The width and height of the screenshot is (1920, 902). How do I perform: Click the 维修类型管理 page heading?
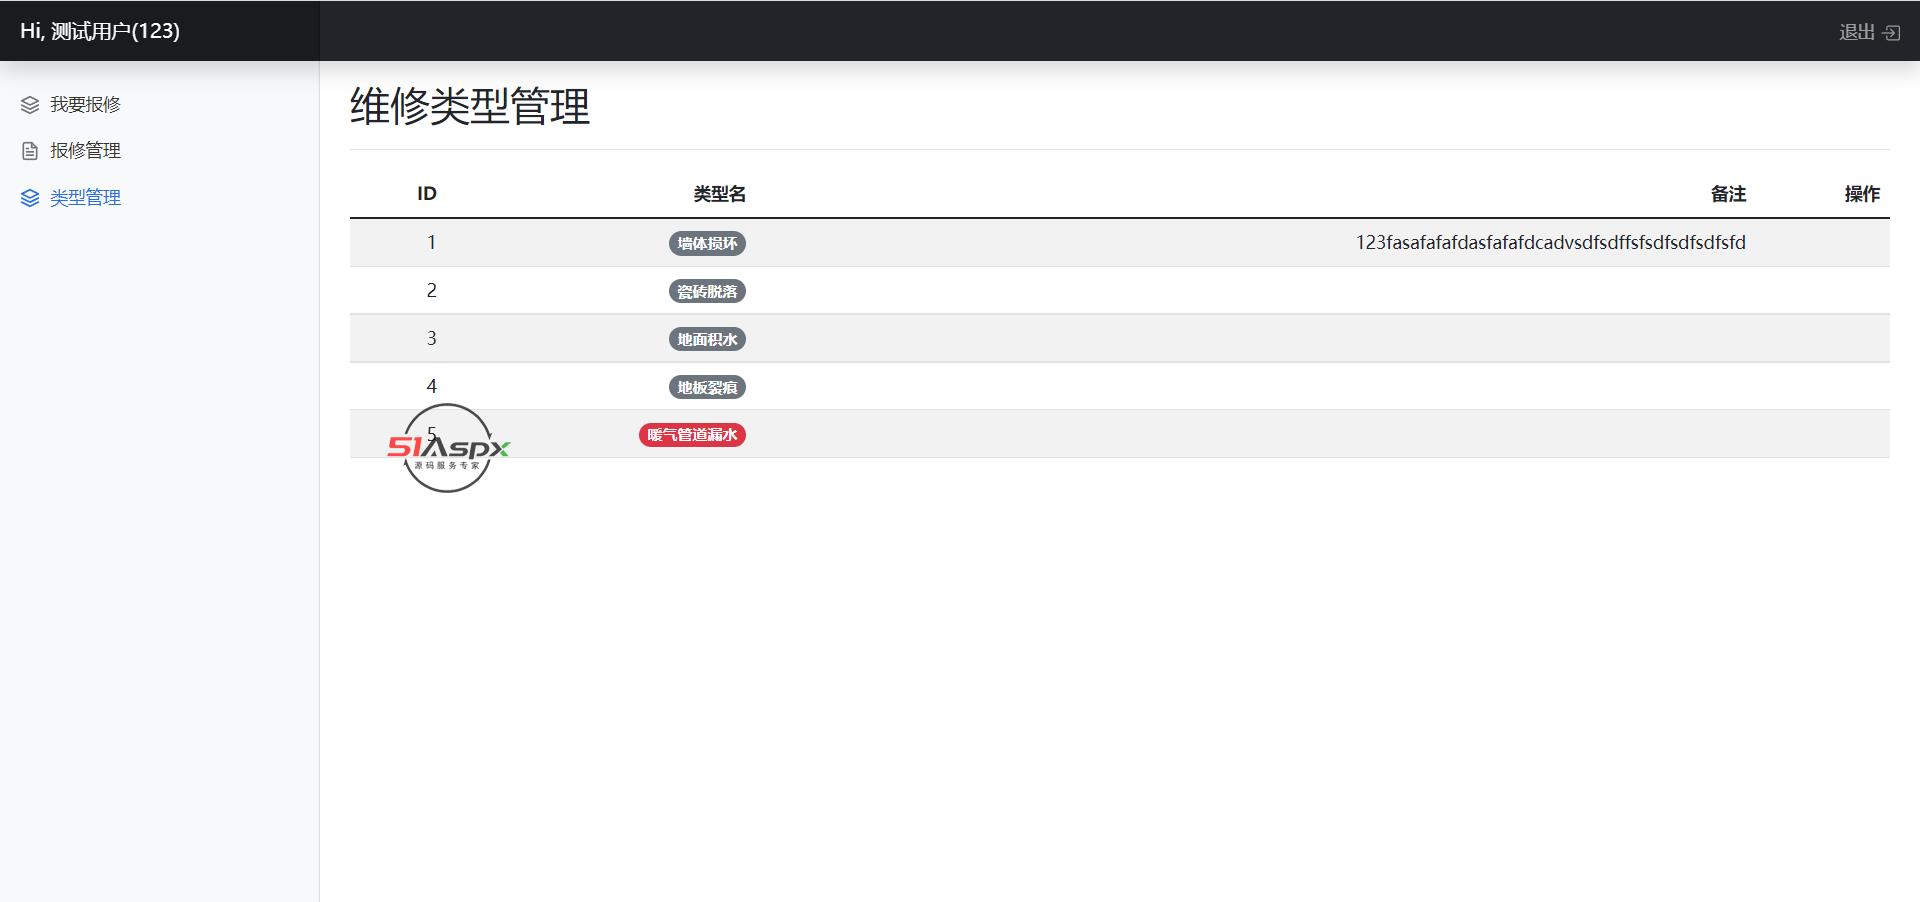click(470, 106)
